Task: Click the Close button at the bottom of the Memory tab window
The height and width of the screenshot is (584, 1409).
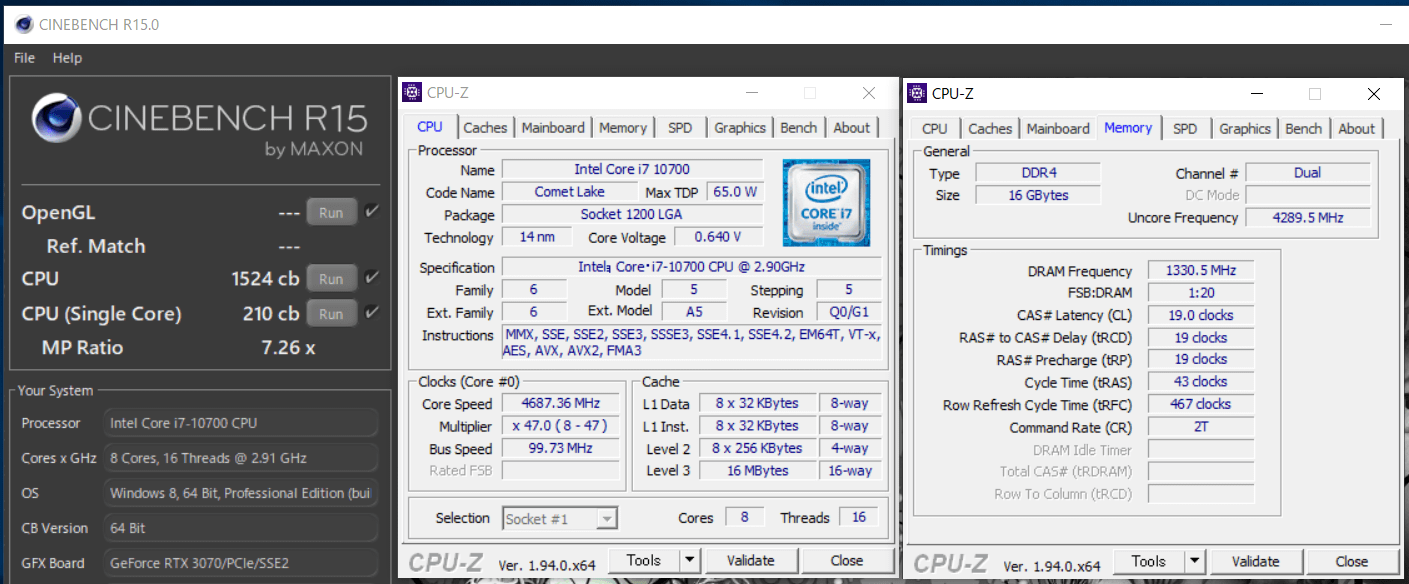Action: click(1352, 562)
